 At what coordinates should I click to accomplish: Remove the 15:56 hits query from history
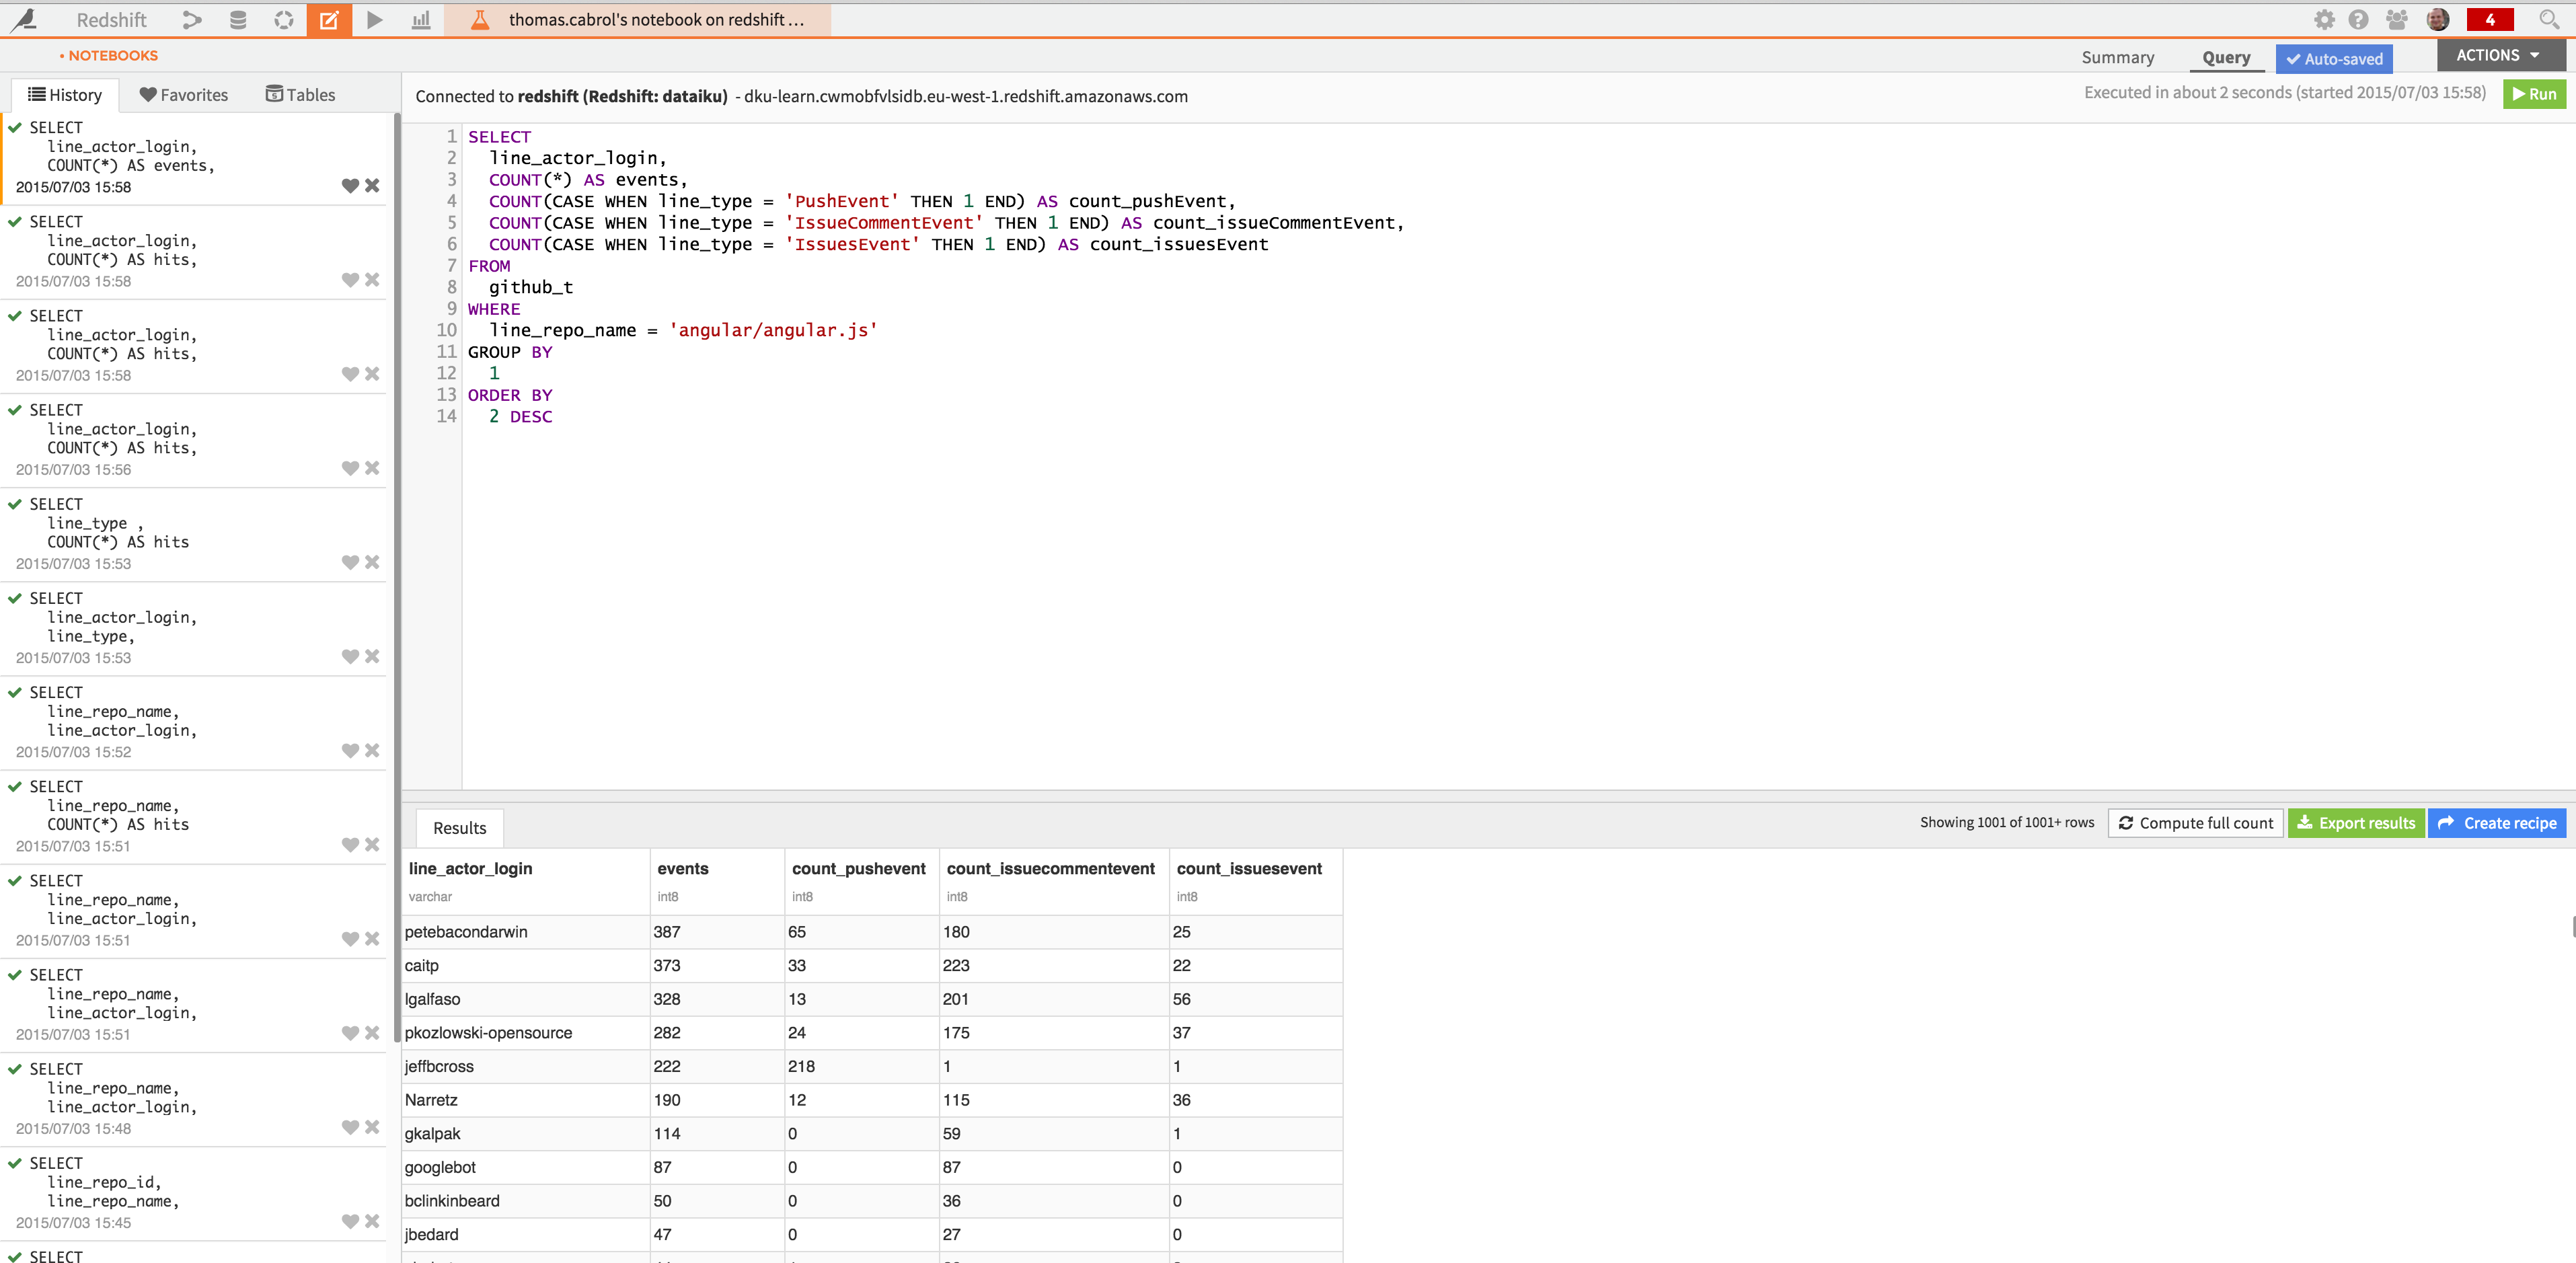click(x=372, y=469)
